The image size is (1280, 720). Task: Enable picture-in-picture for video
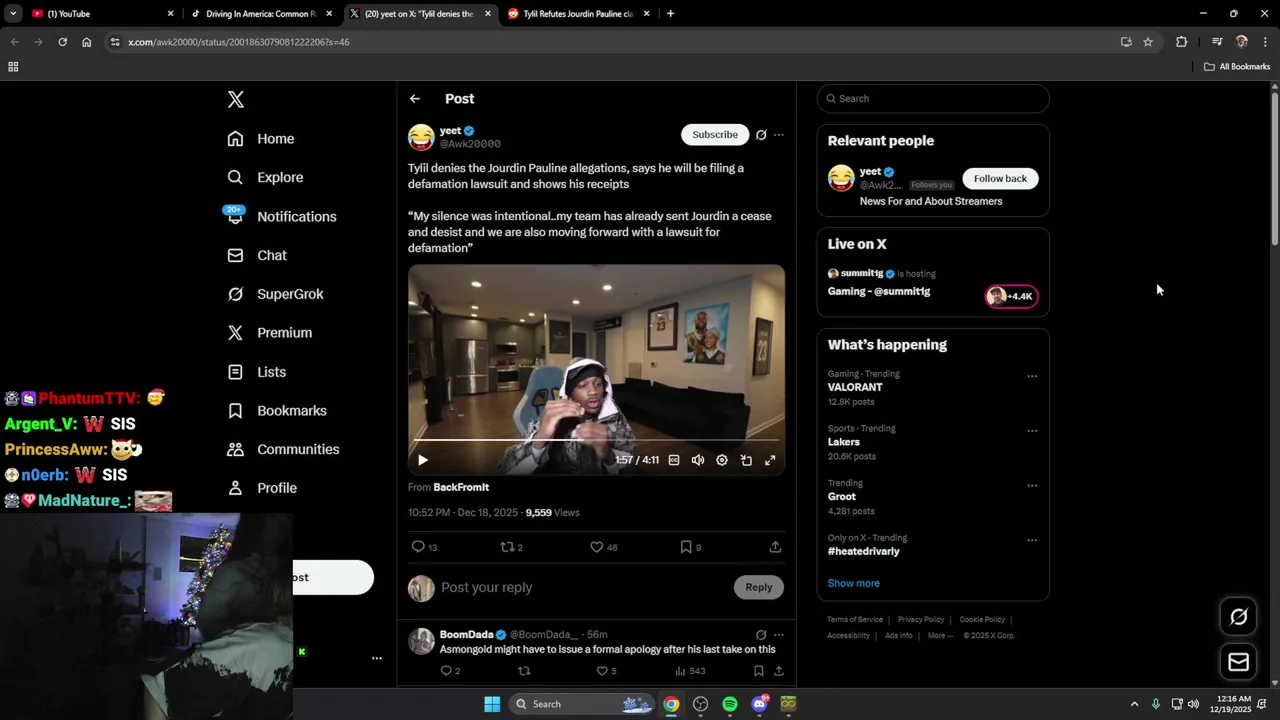(746, 460)
